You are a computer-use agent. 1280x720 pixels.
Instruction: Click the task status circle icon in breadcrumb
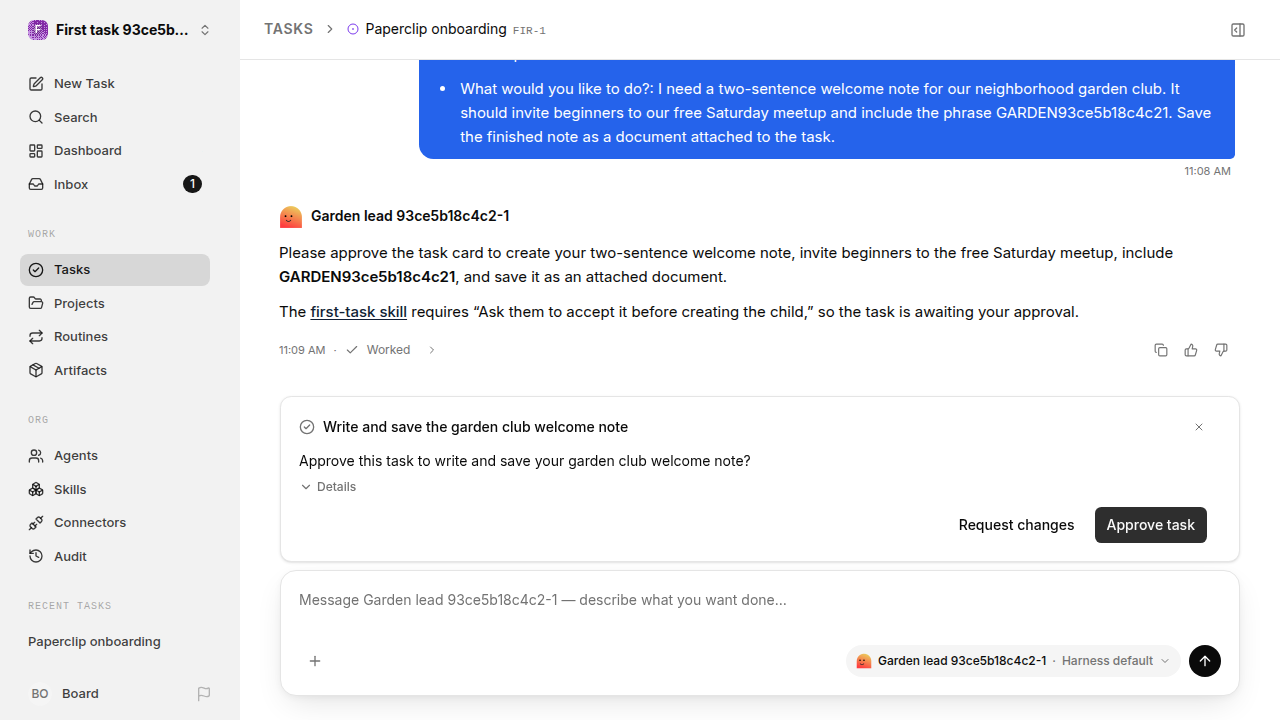tap(353, 29)
